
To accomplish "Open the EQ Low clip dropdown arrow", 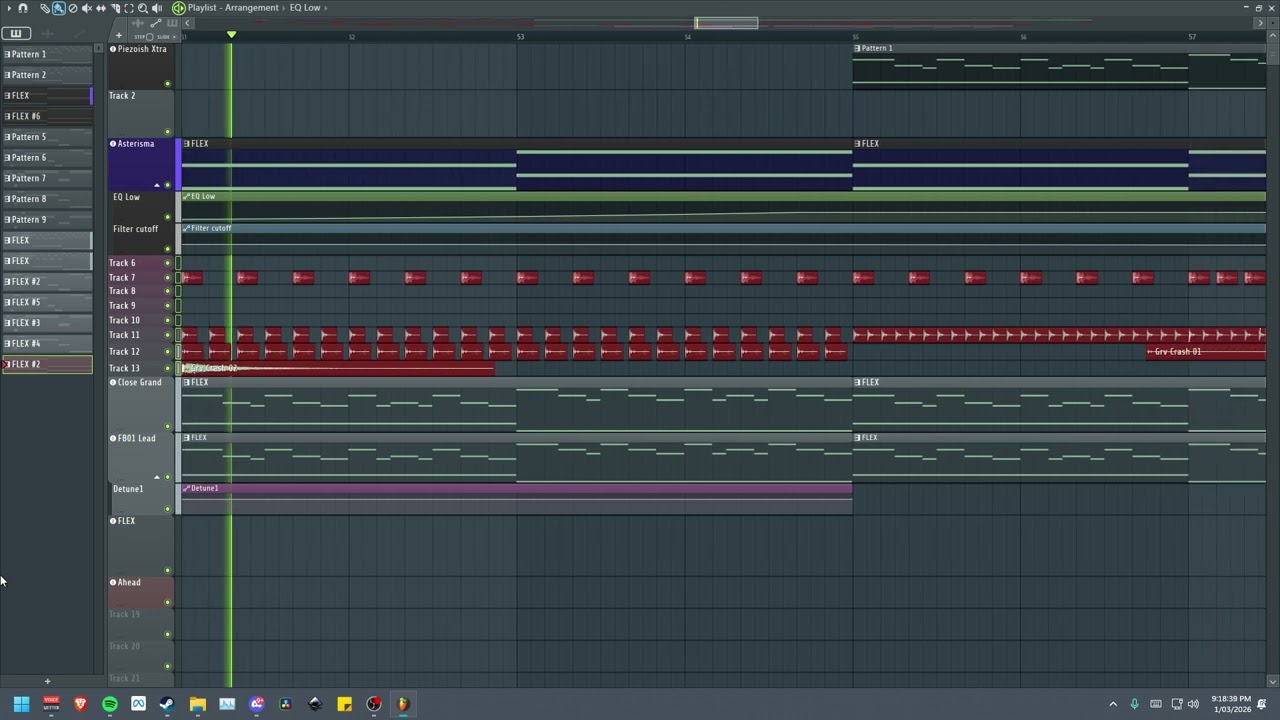I will 327,8.
